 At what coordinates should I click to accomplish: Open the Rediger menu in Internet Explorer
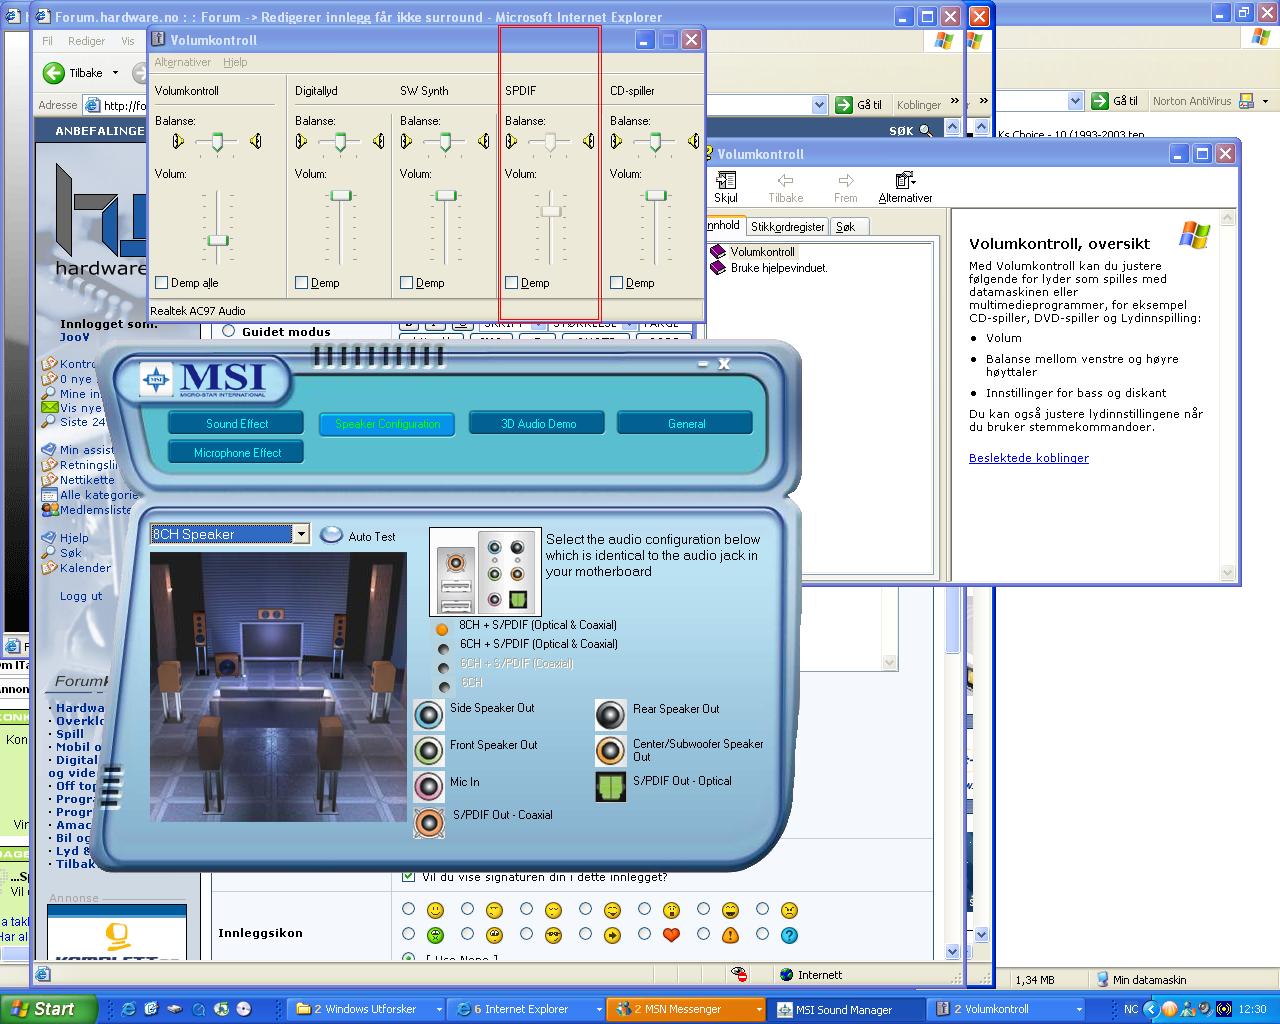tap(86, 41)
